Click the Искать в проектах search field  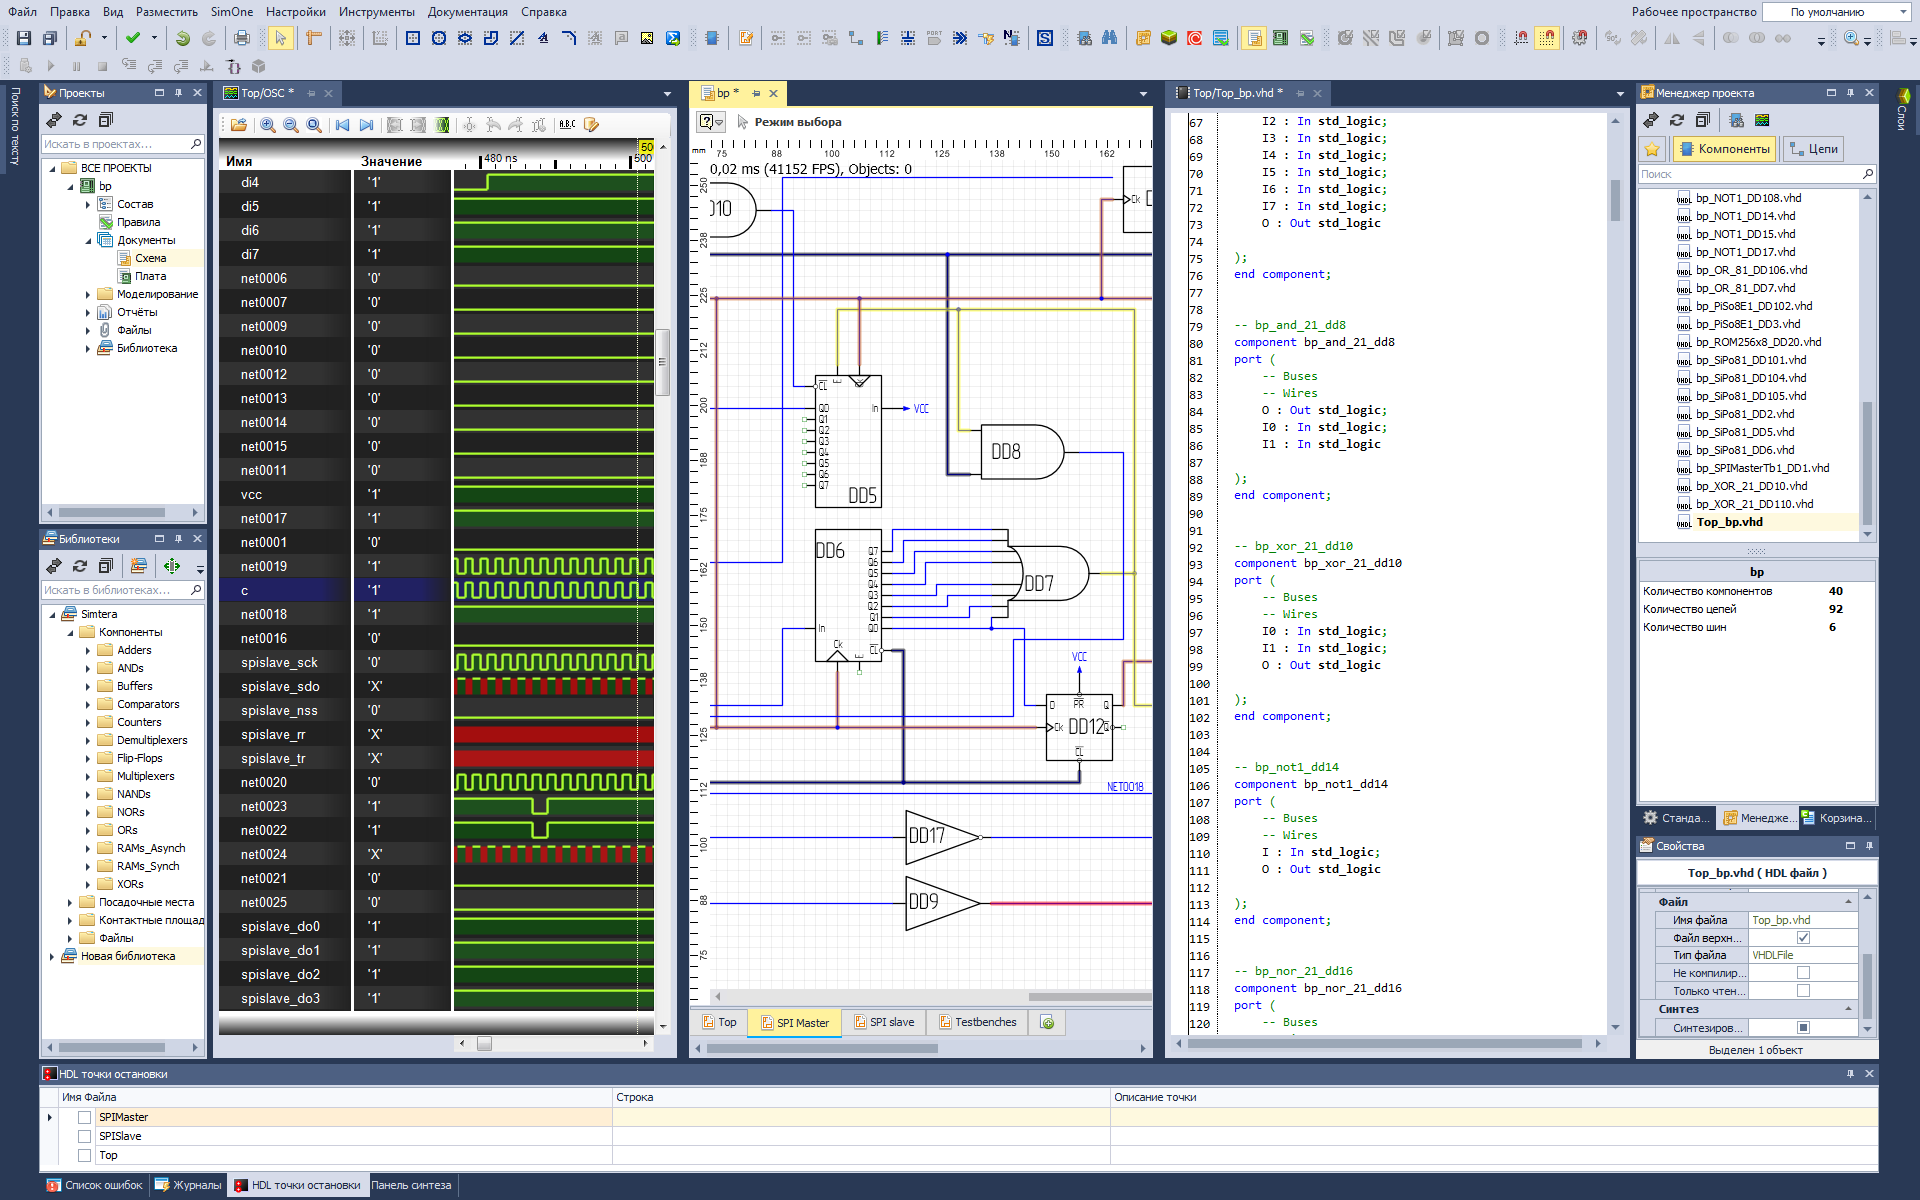pyautogui.click(x=122, y=144)
